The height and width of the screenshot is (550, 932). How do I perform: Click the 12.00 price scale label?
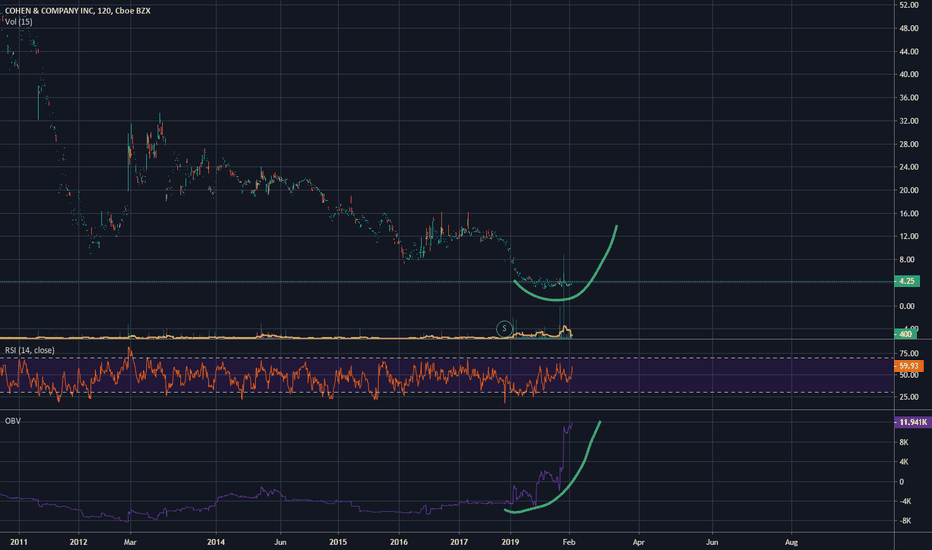coord(909,237)
